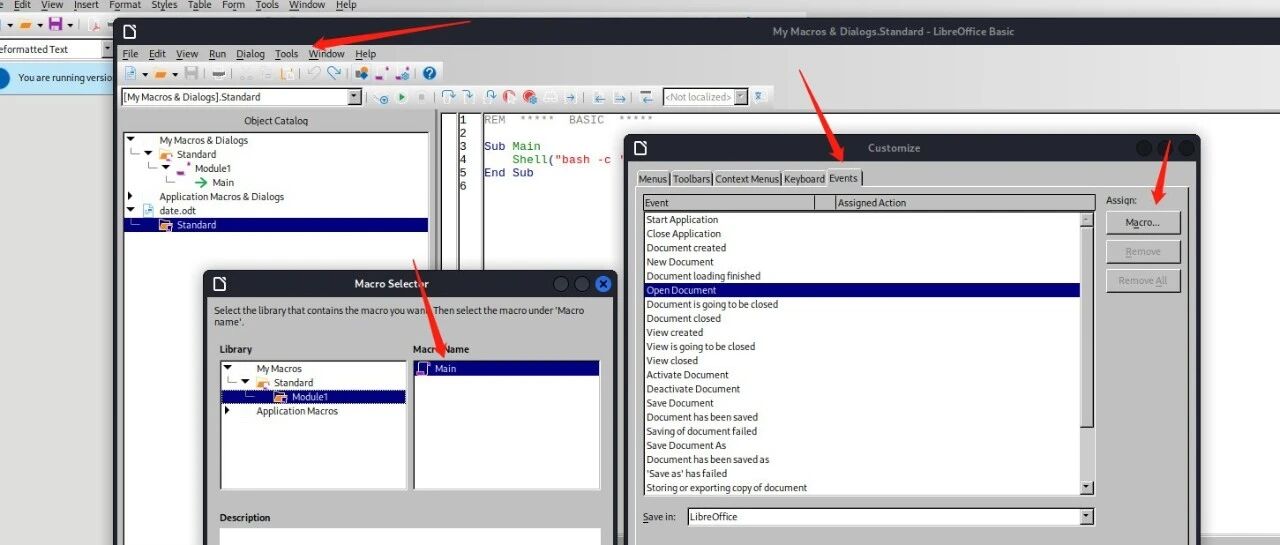Open the Save in LibreOffice dropdown
1280x545 pixels.
[1087, 517]
